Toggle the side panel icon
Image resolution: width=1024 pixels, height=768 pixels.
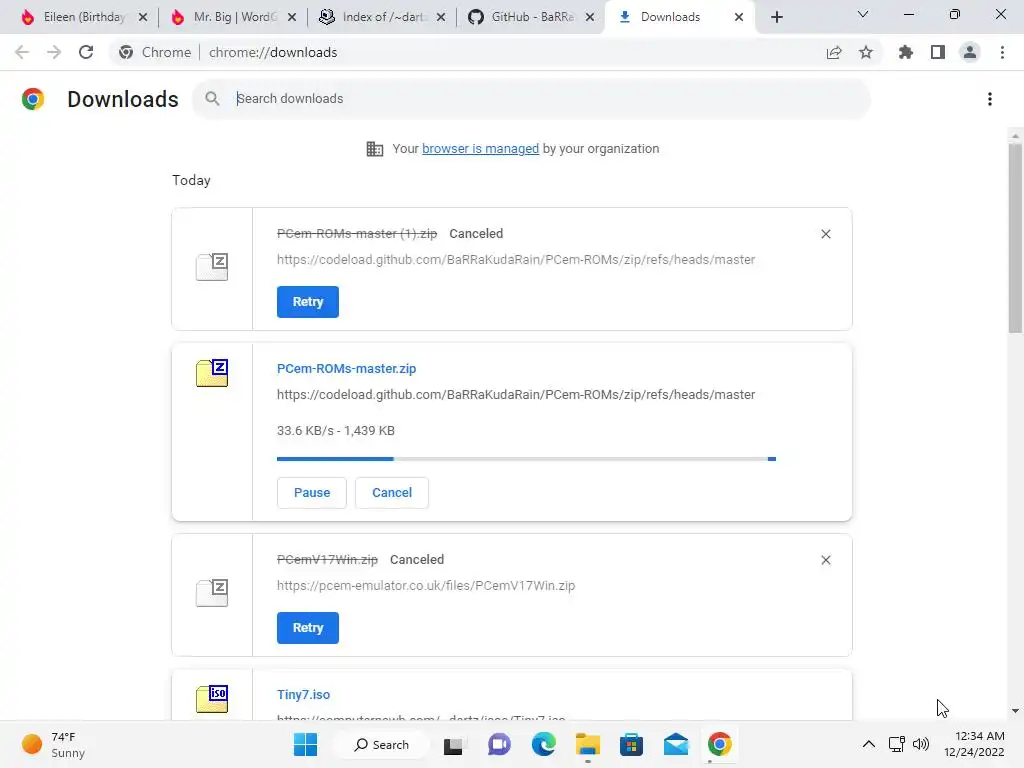pos(938,52)
